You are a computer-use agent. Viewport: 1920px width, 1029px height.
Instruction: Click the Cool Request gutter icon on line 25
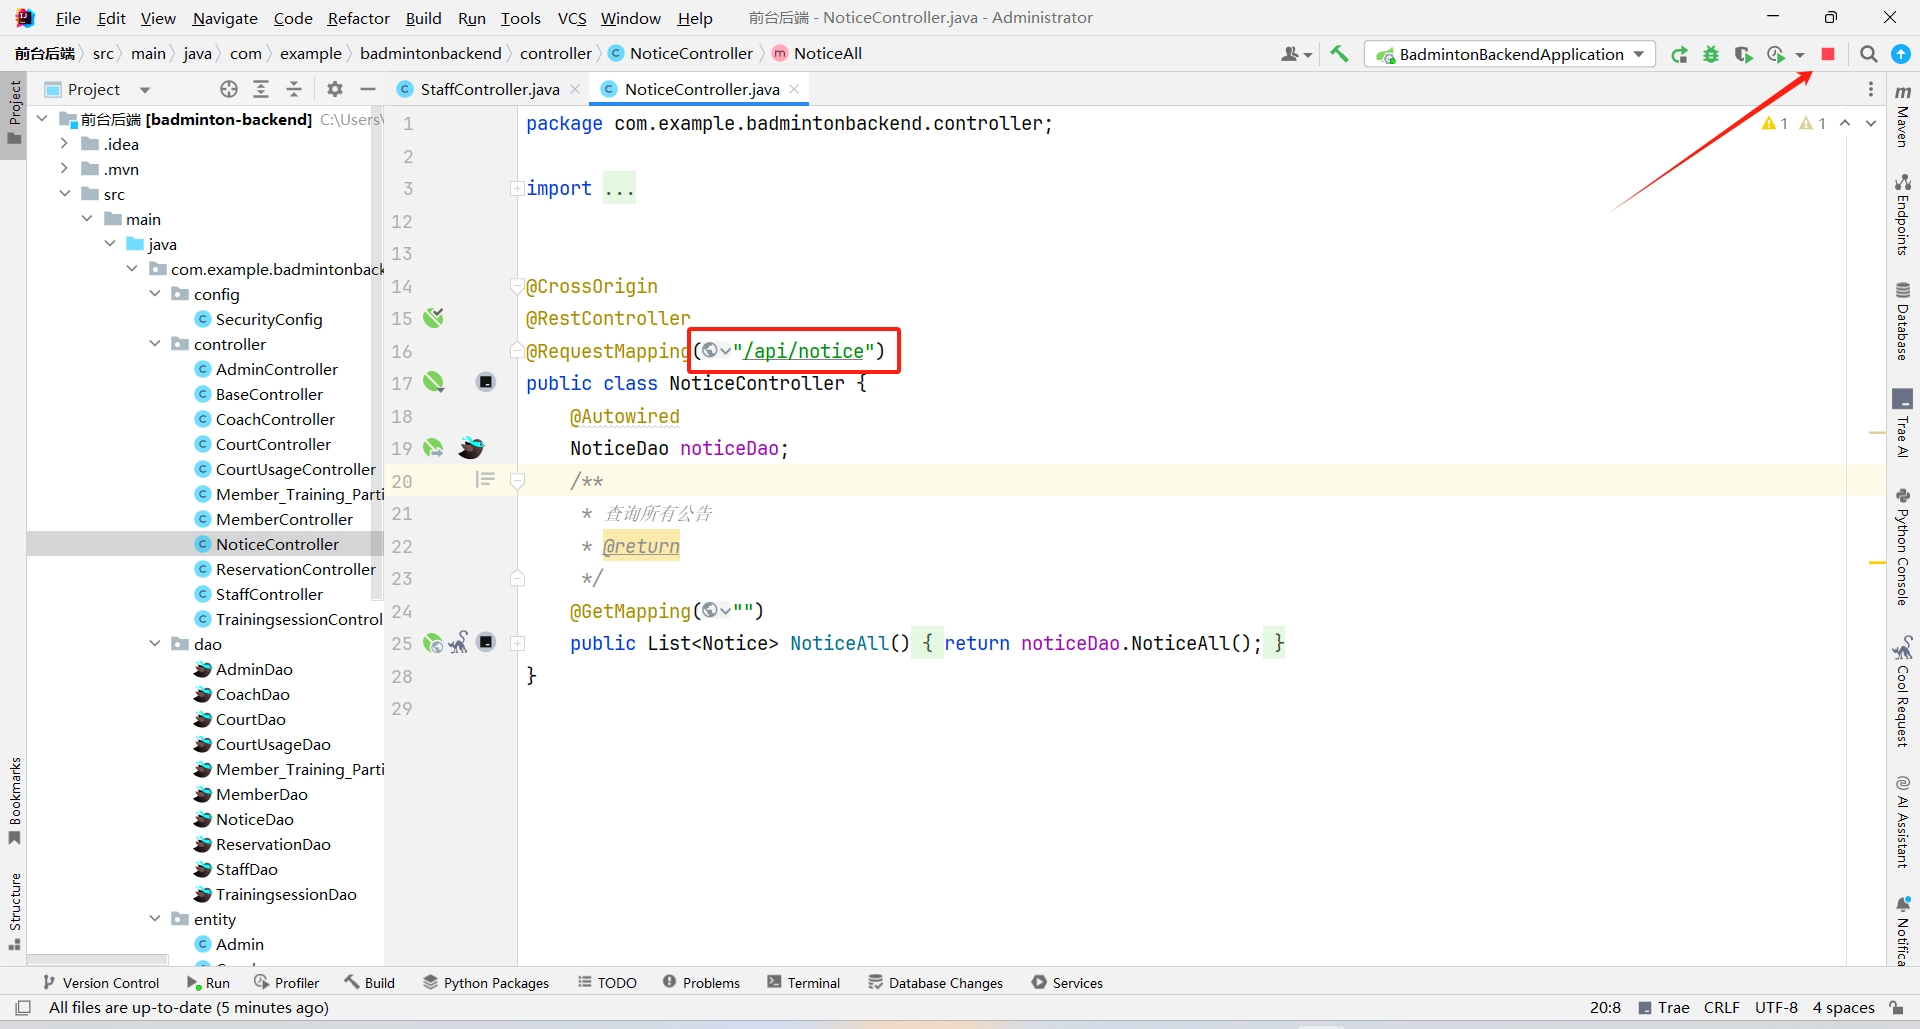tap(459, 643)
